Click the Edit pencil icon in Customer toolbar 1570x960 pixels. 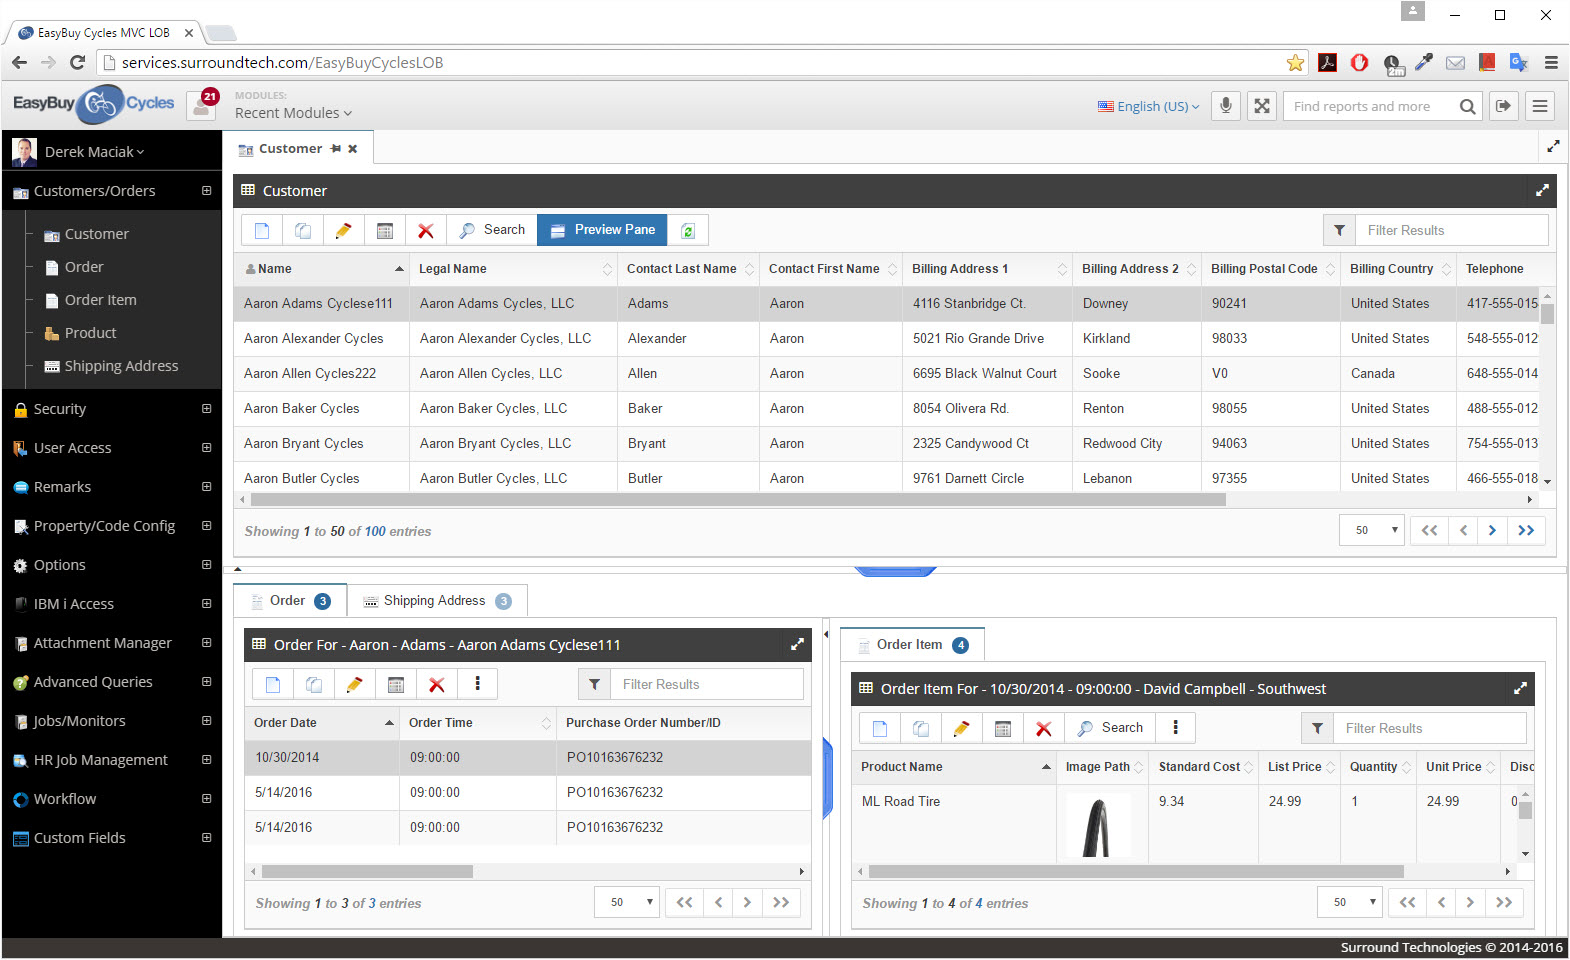point(343,230)
